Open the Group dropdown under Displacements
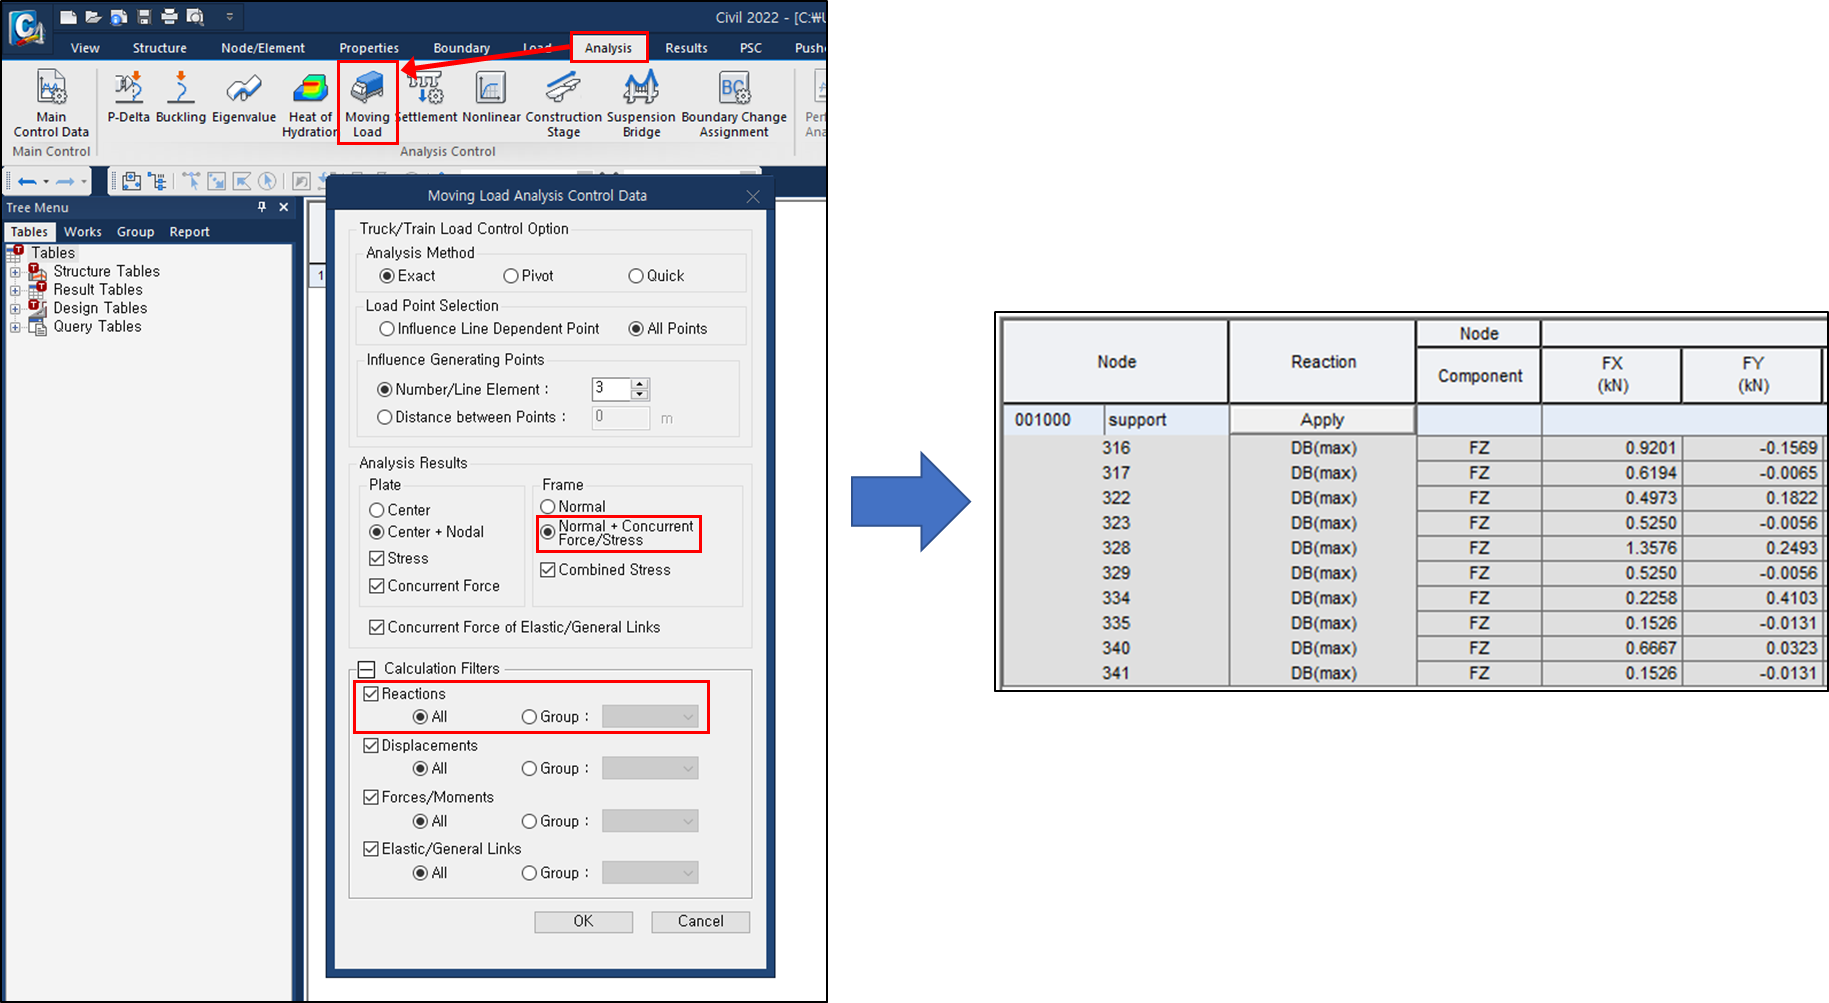Viewport: 1829px width, 1003px height. pyautogui.click(x=649, y=768)
